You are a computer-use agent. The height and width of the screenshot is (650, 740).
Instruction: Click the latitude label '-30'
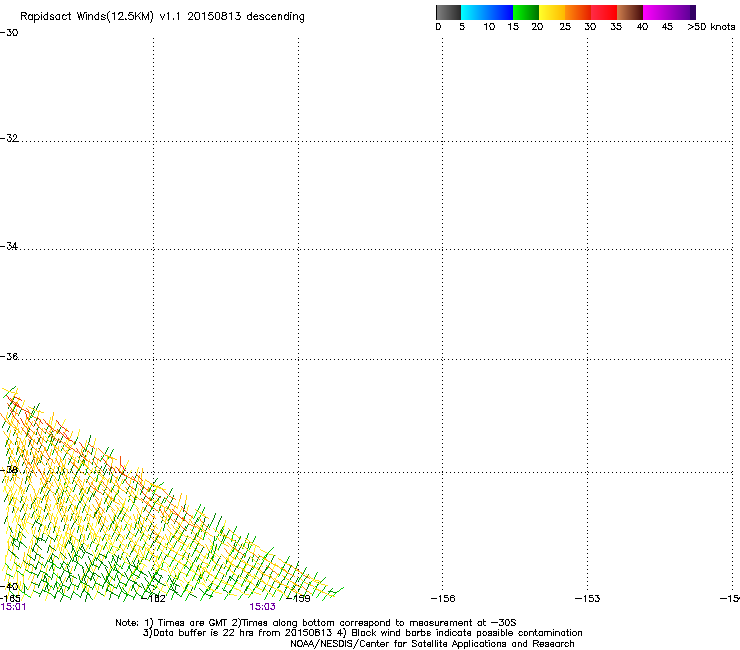point(9,33)
